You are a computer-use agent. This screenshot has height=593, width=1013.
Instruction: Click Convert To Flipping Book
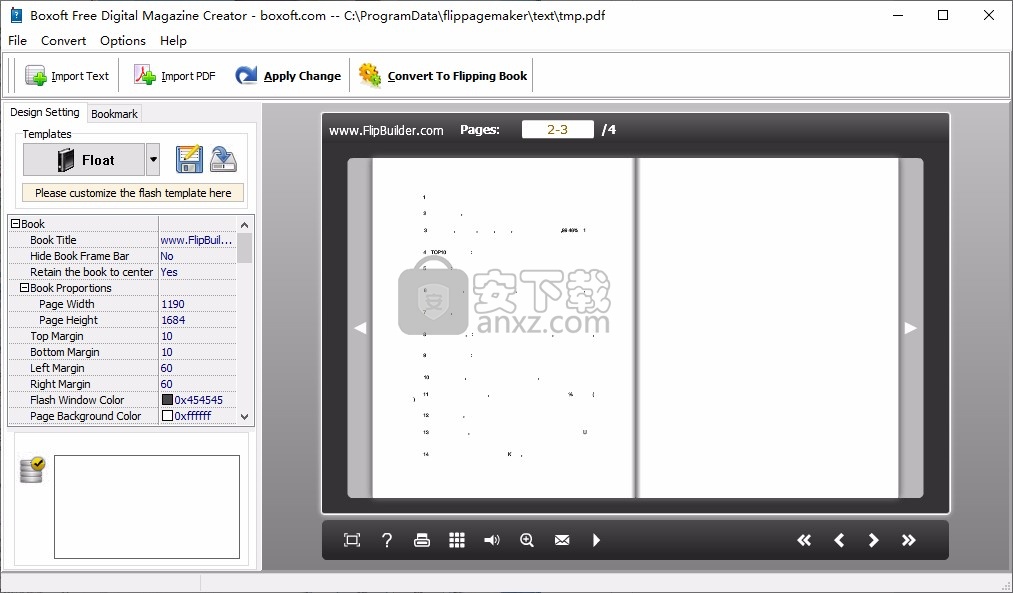pyautogui.click(x=443, y=76)
